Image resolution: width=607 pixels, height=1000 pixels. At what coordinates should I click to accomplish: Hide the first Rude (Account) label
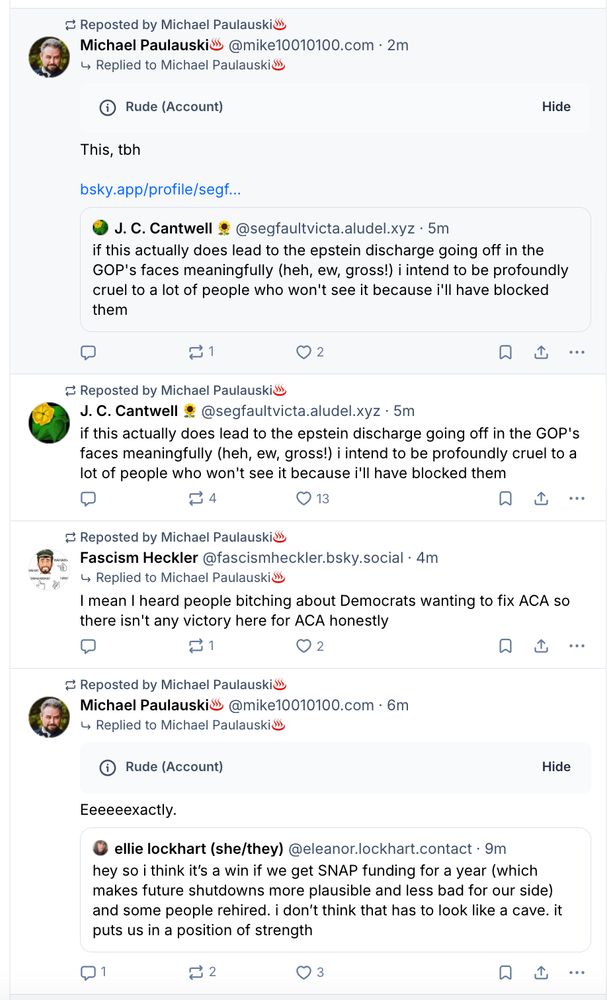556,107
